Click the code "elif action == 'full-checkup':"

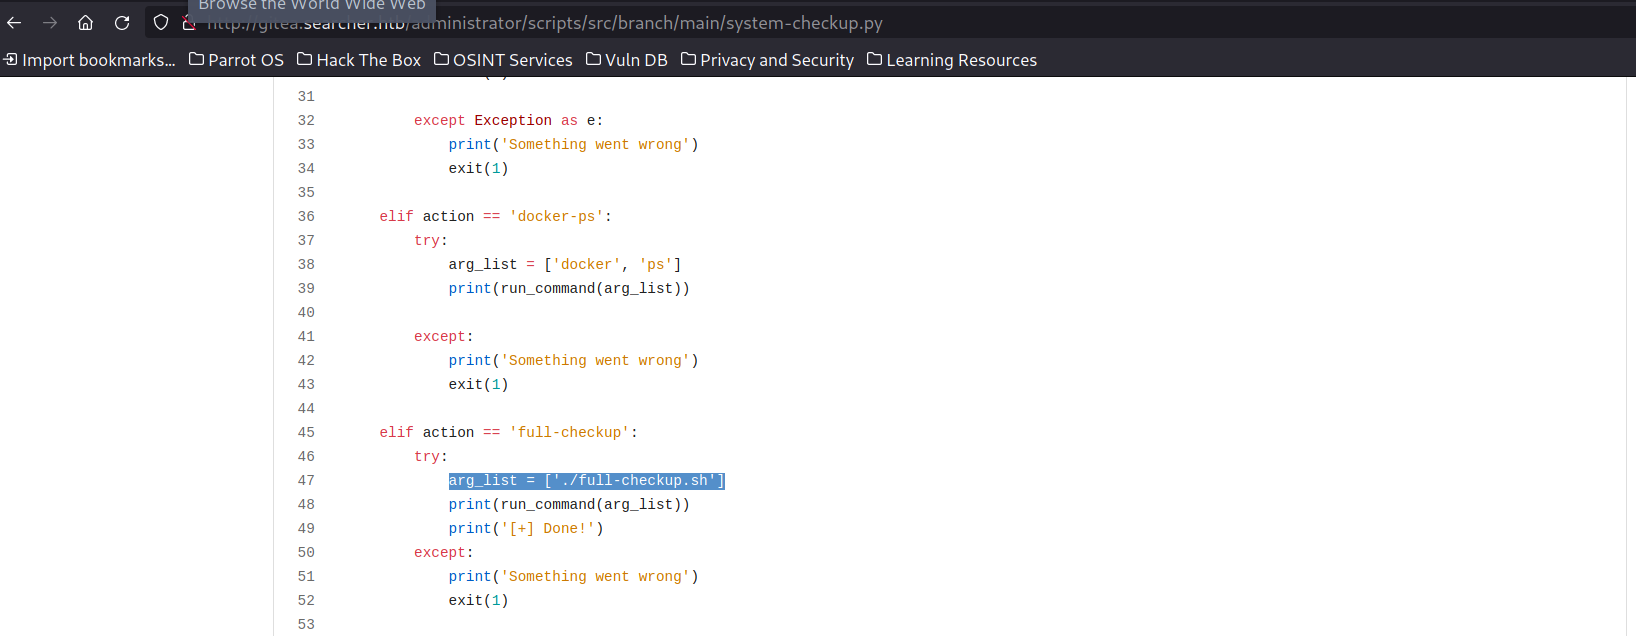tap(509, 432)
